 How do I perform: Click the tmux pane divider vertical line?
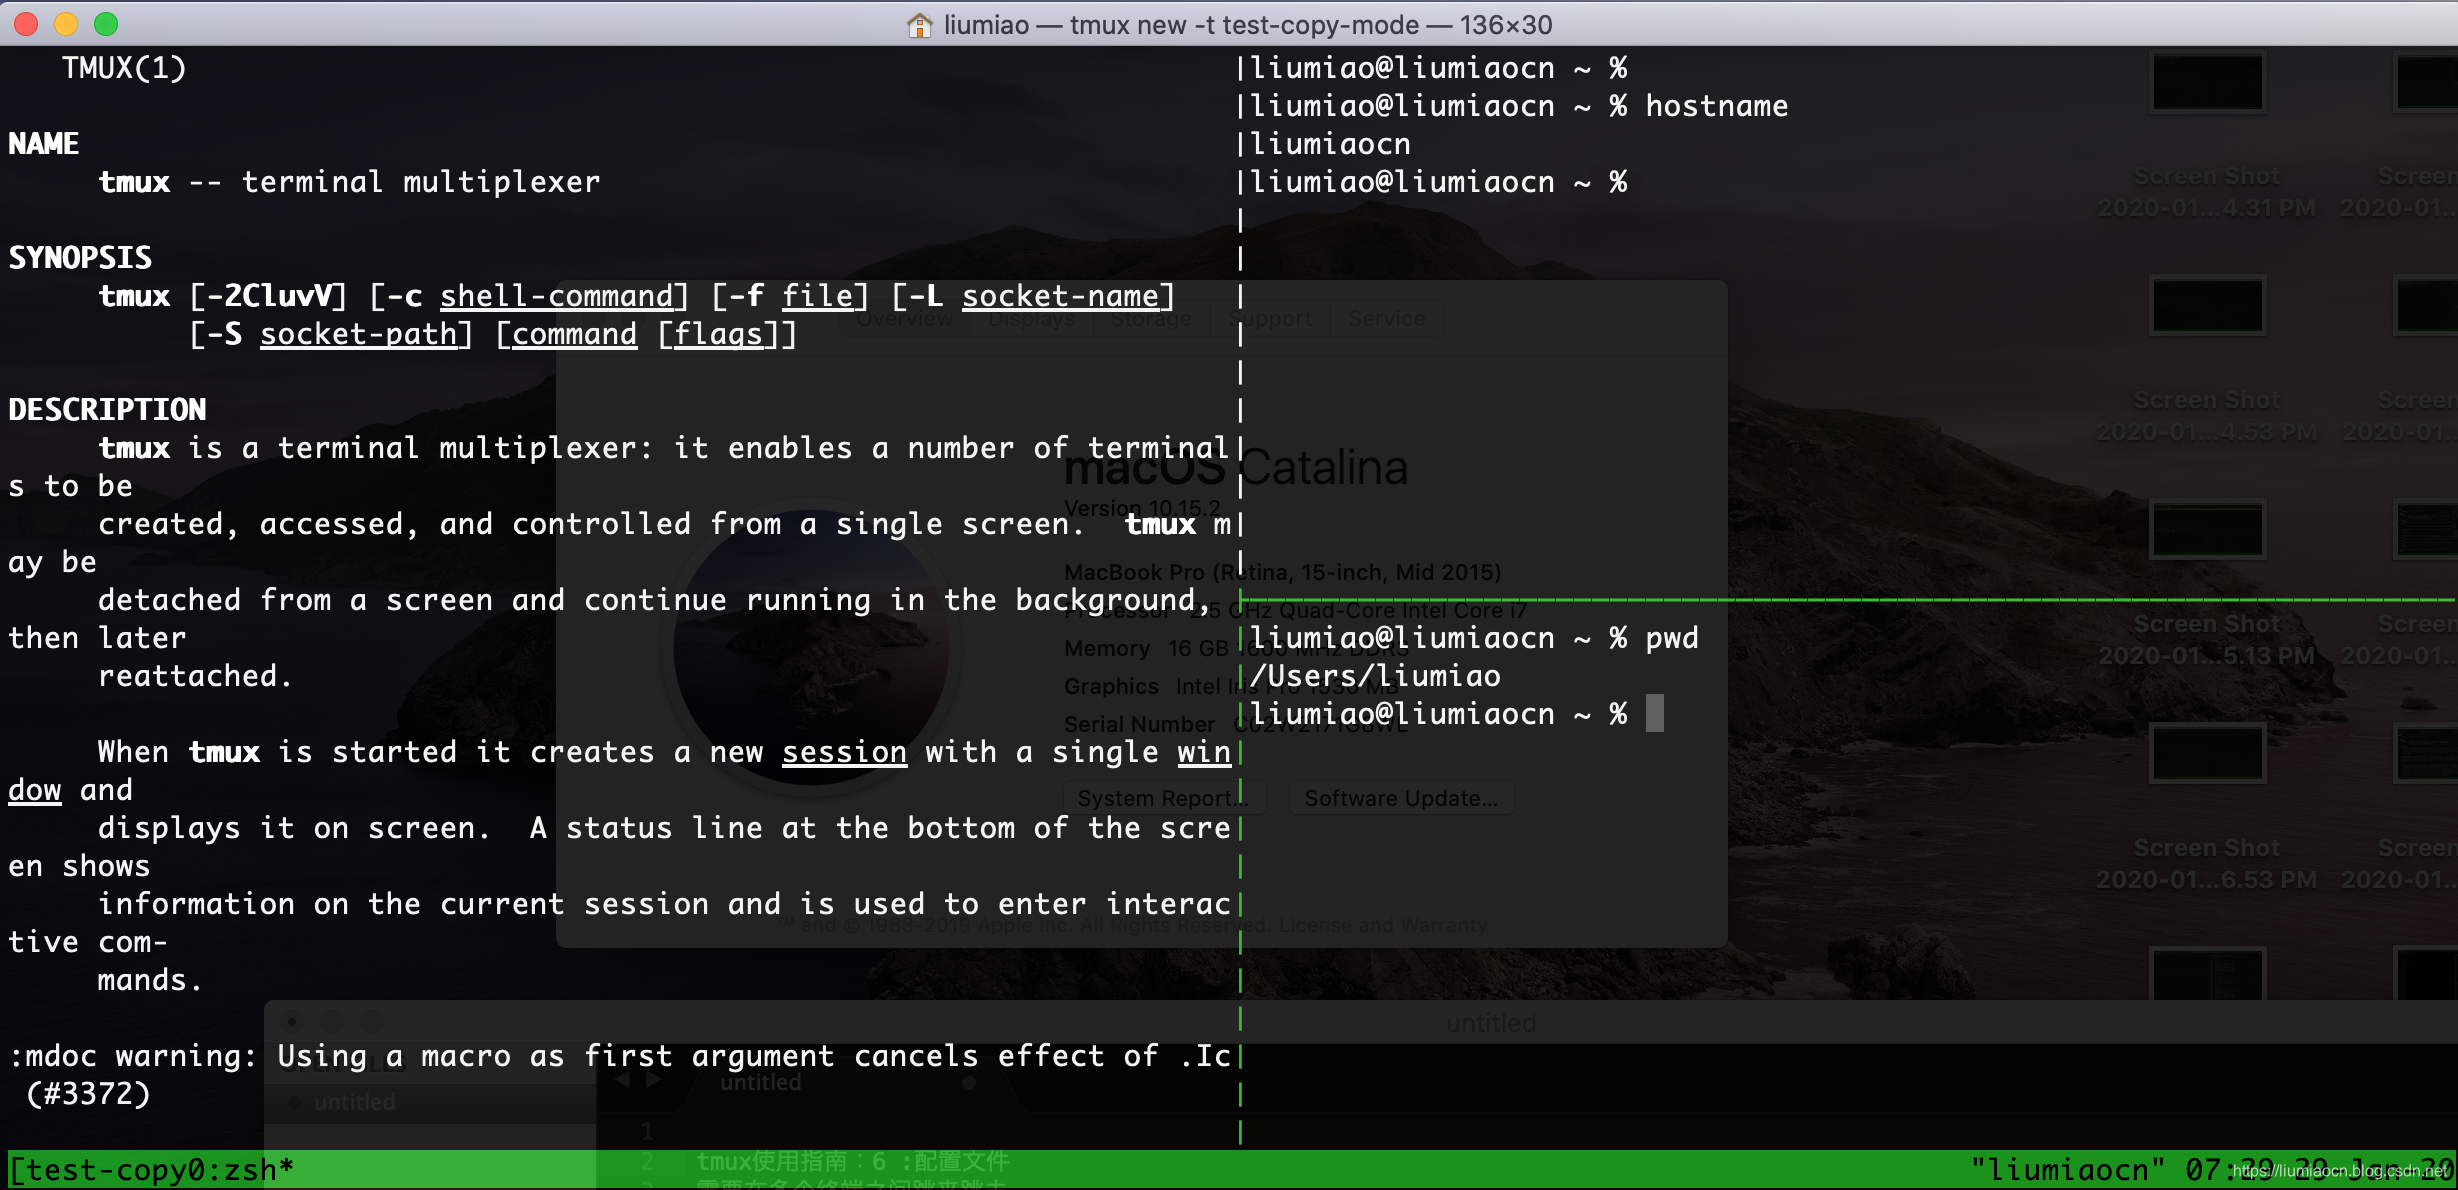click(1237, 596)
